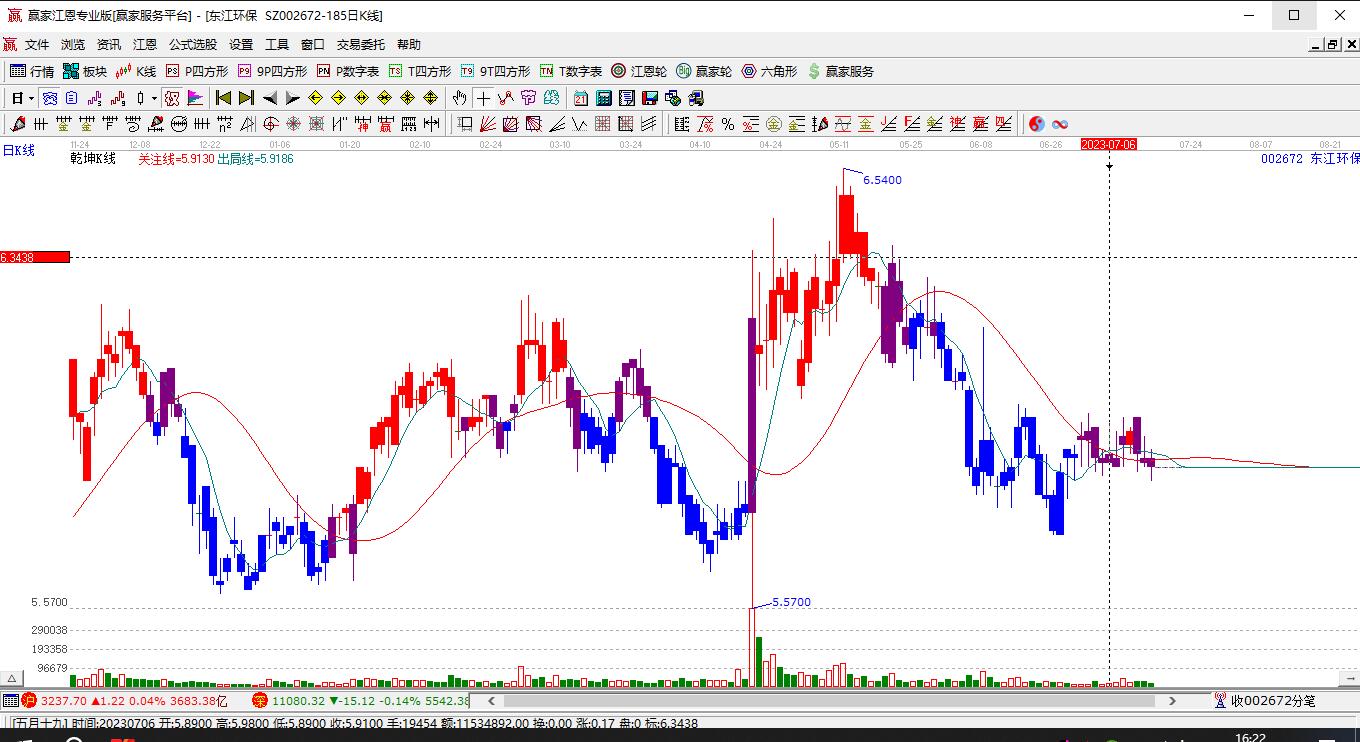The height and width of the screenshot is (742, 1360).
Task: Select the percent sign drawing tool
Action: 728,124
